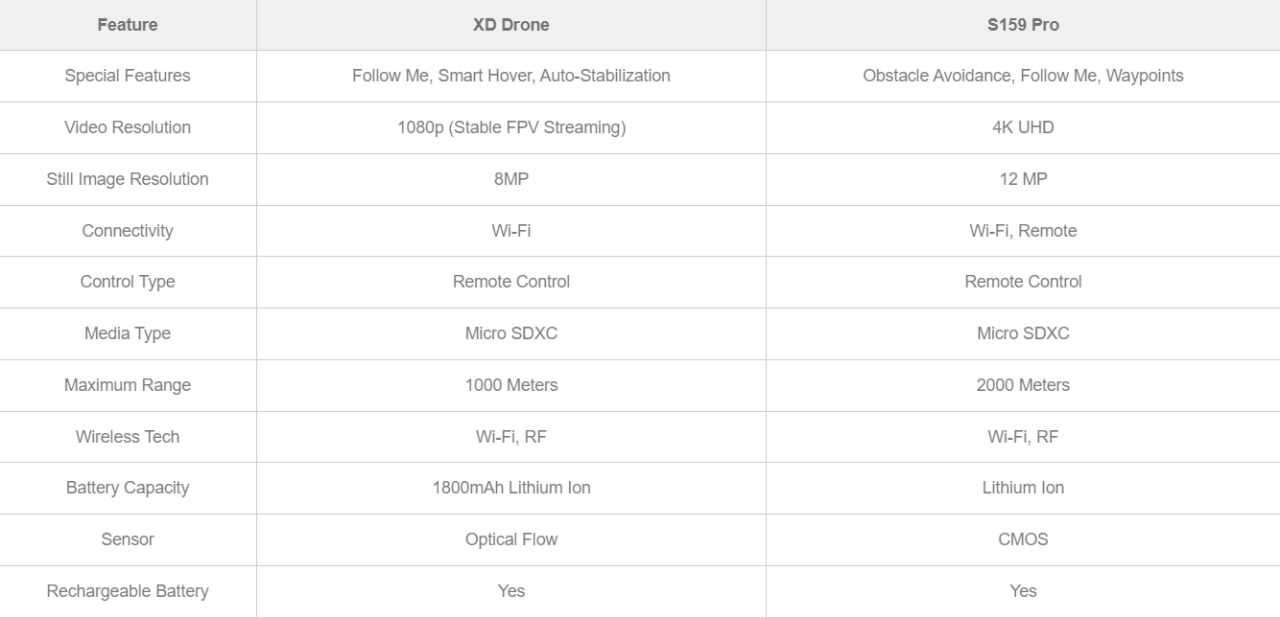Click the Feature column header

tap(127, 25)
